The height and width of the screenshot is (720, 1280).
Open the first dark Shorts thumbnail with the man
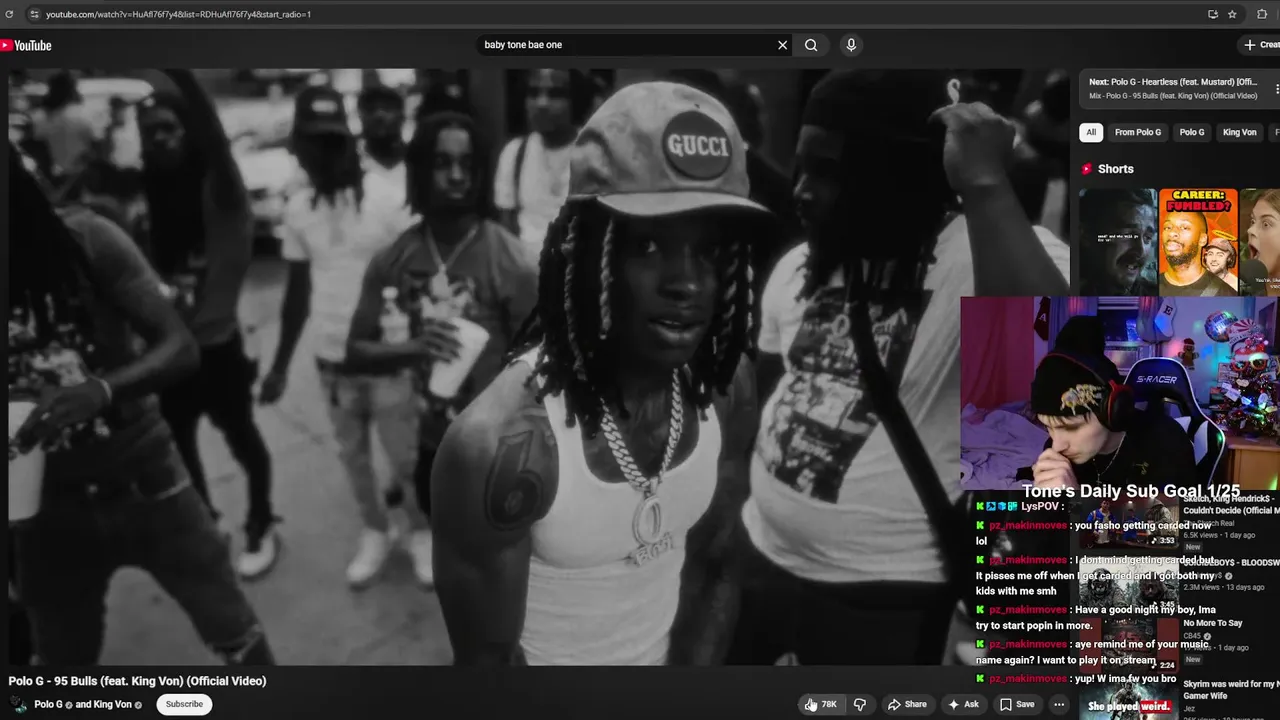pos(1118,241)
